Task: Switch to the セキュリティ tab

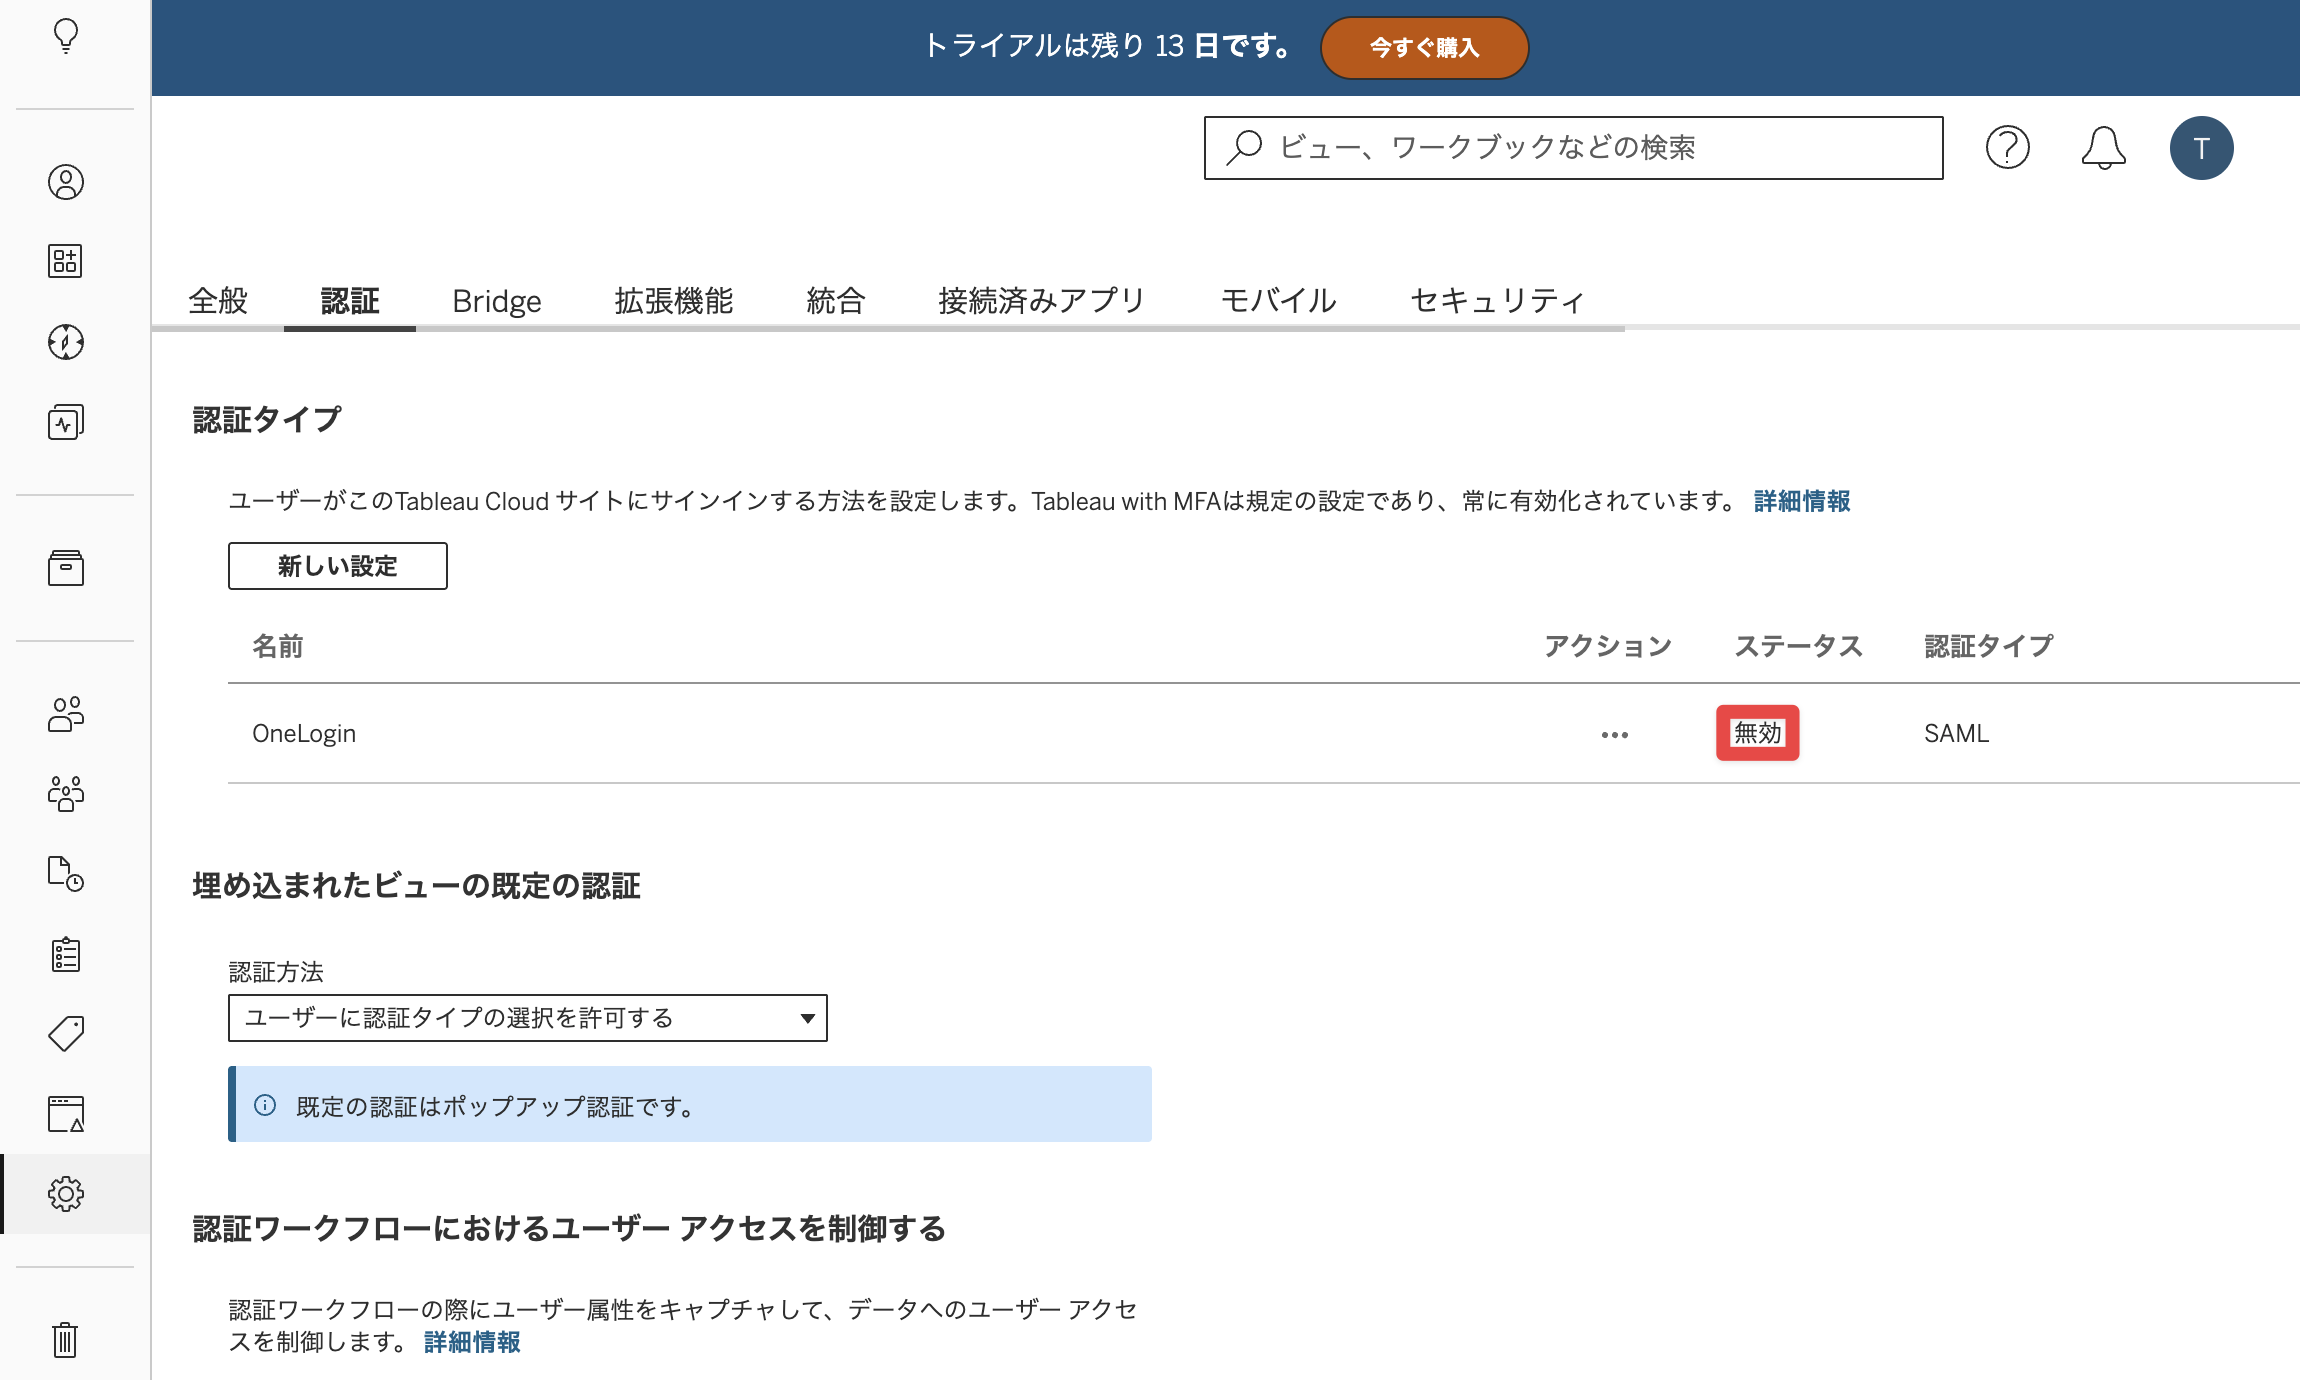Action: [1497, 300]
